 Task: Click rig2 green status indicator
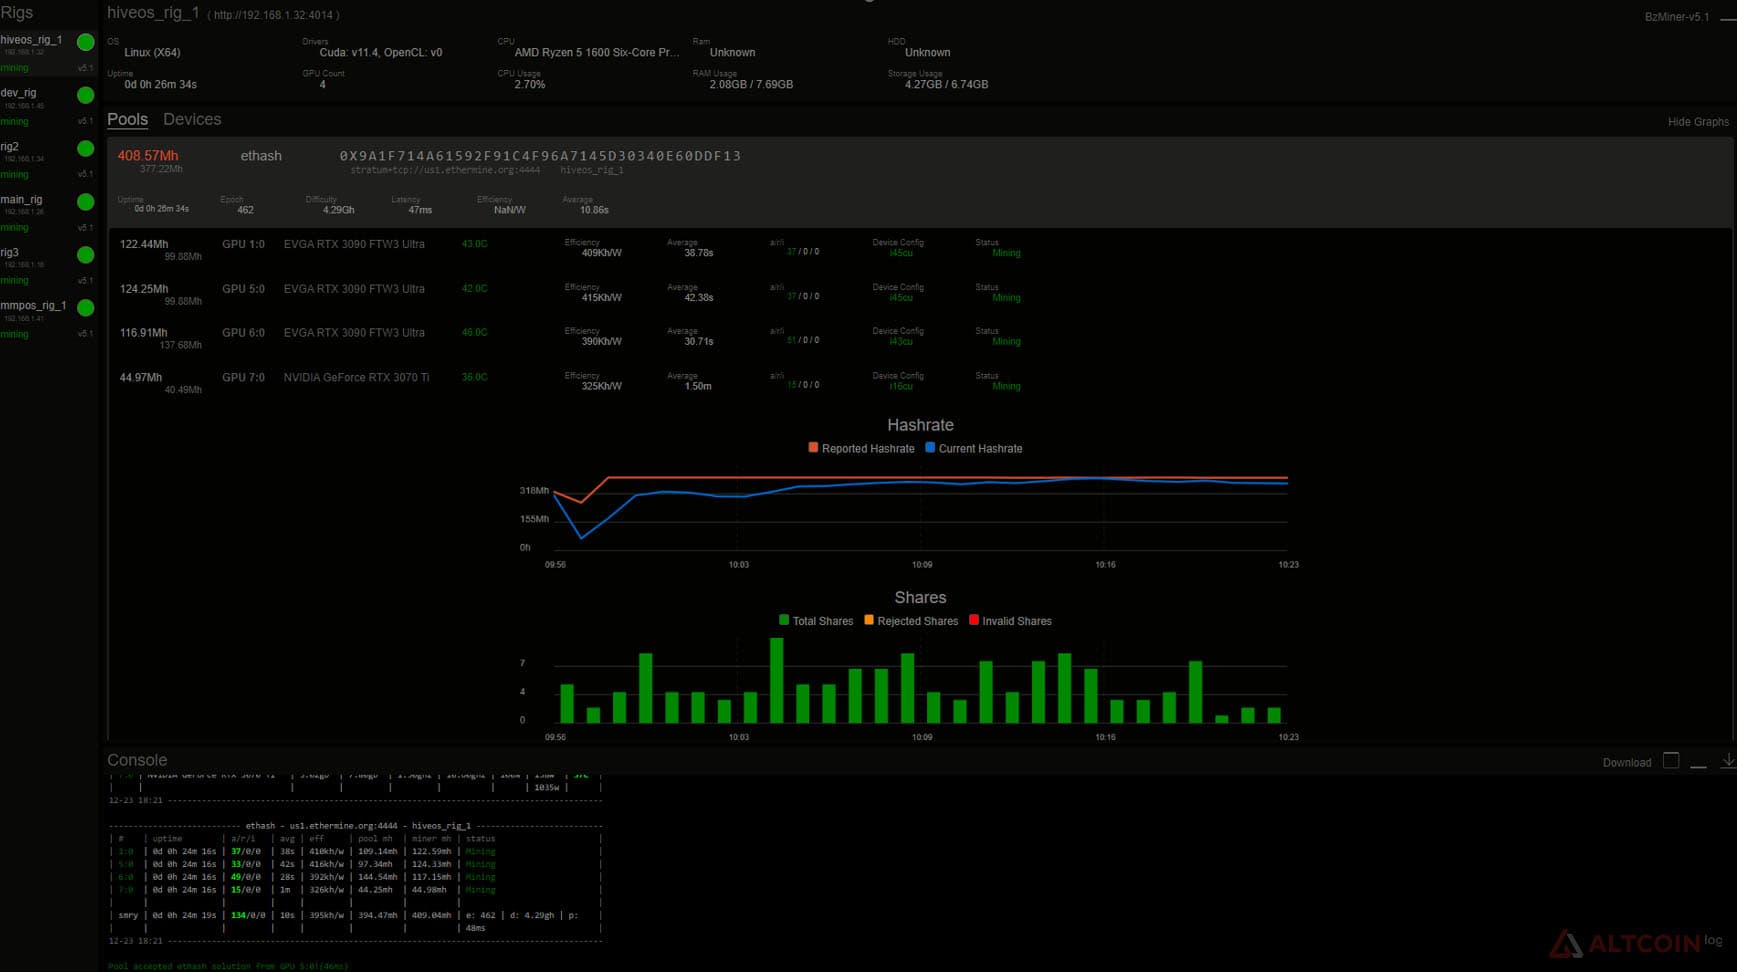click(x=86, y=148)
